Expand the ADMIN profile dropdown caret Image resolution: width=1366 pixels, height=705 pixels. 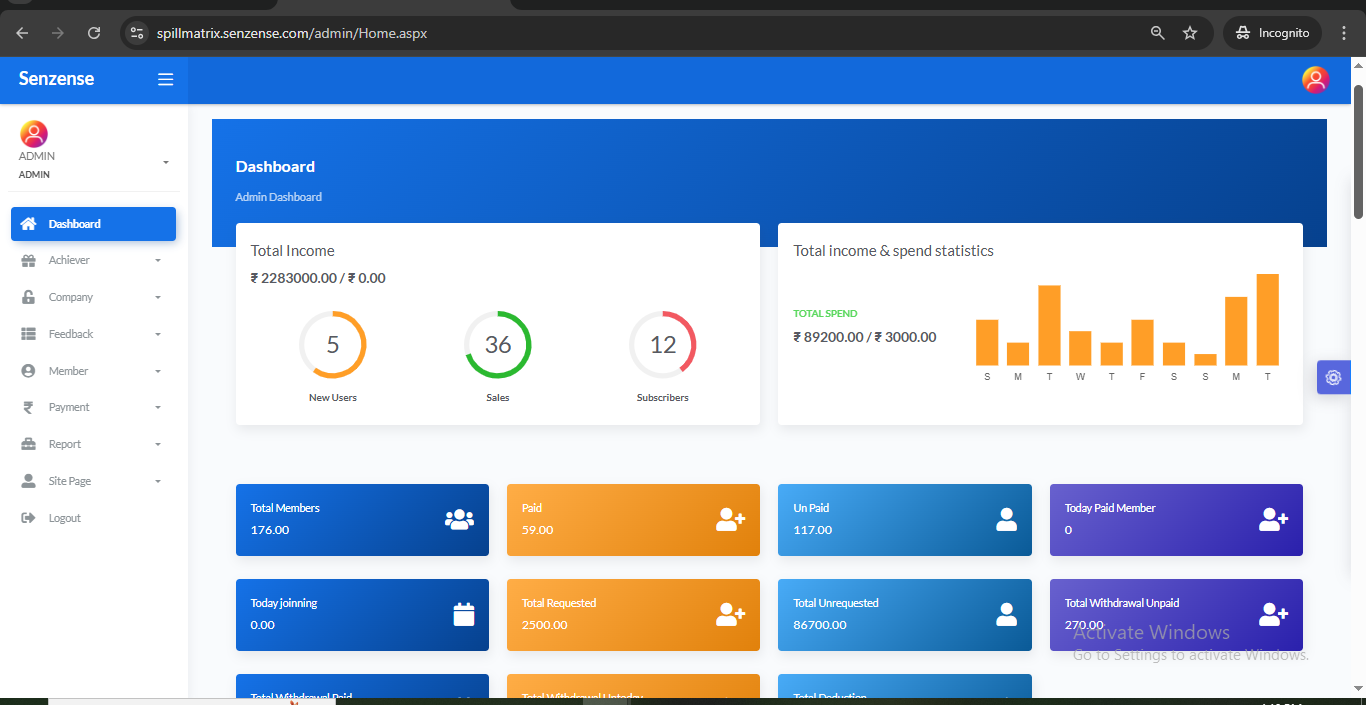(x=166, y=162)
